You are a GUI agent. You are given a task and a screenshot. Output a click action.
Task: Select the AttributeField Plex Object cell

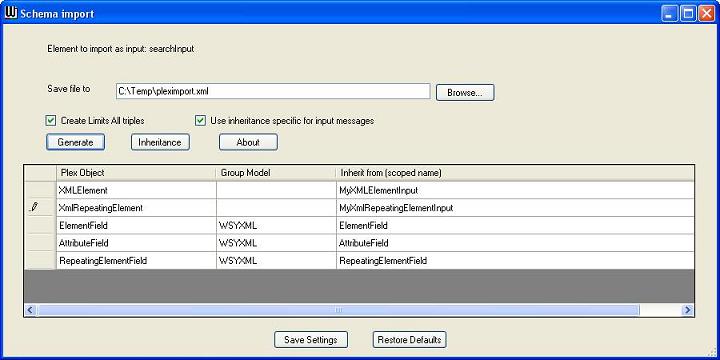(x=136, y=243)
